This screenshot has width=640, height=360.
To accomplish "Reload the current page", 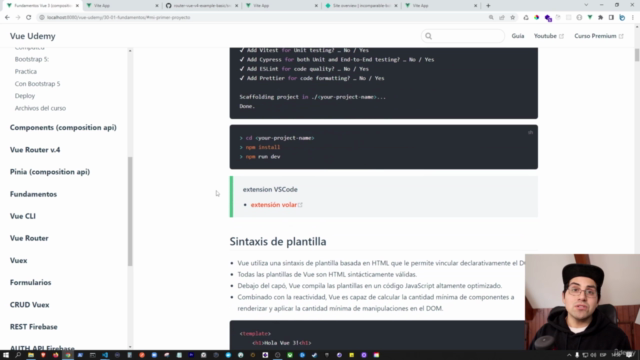I will (x=29, y=18).
